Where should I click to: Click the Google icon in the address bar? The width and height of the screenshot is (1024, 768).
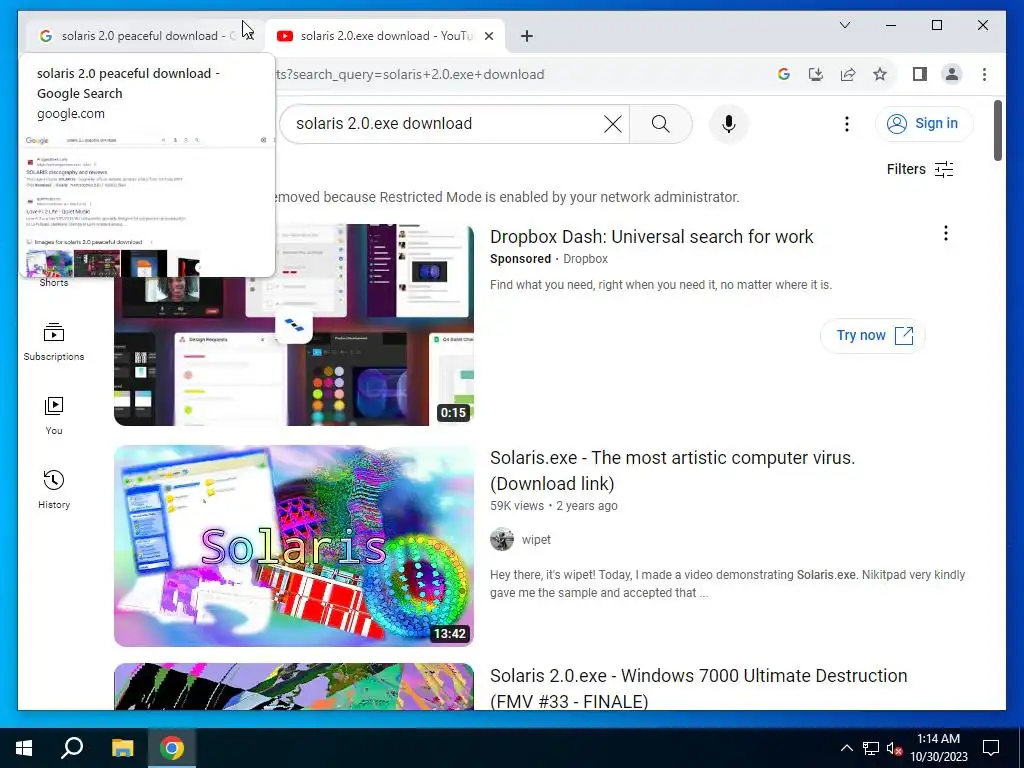[x=784, y=74]
